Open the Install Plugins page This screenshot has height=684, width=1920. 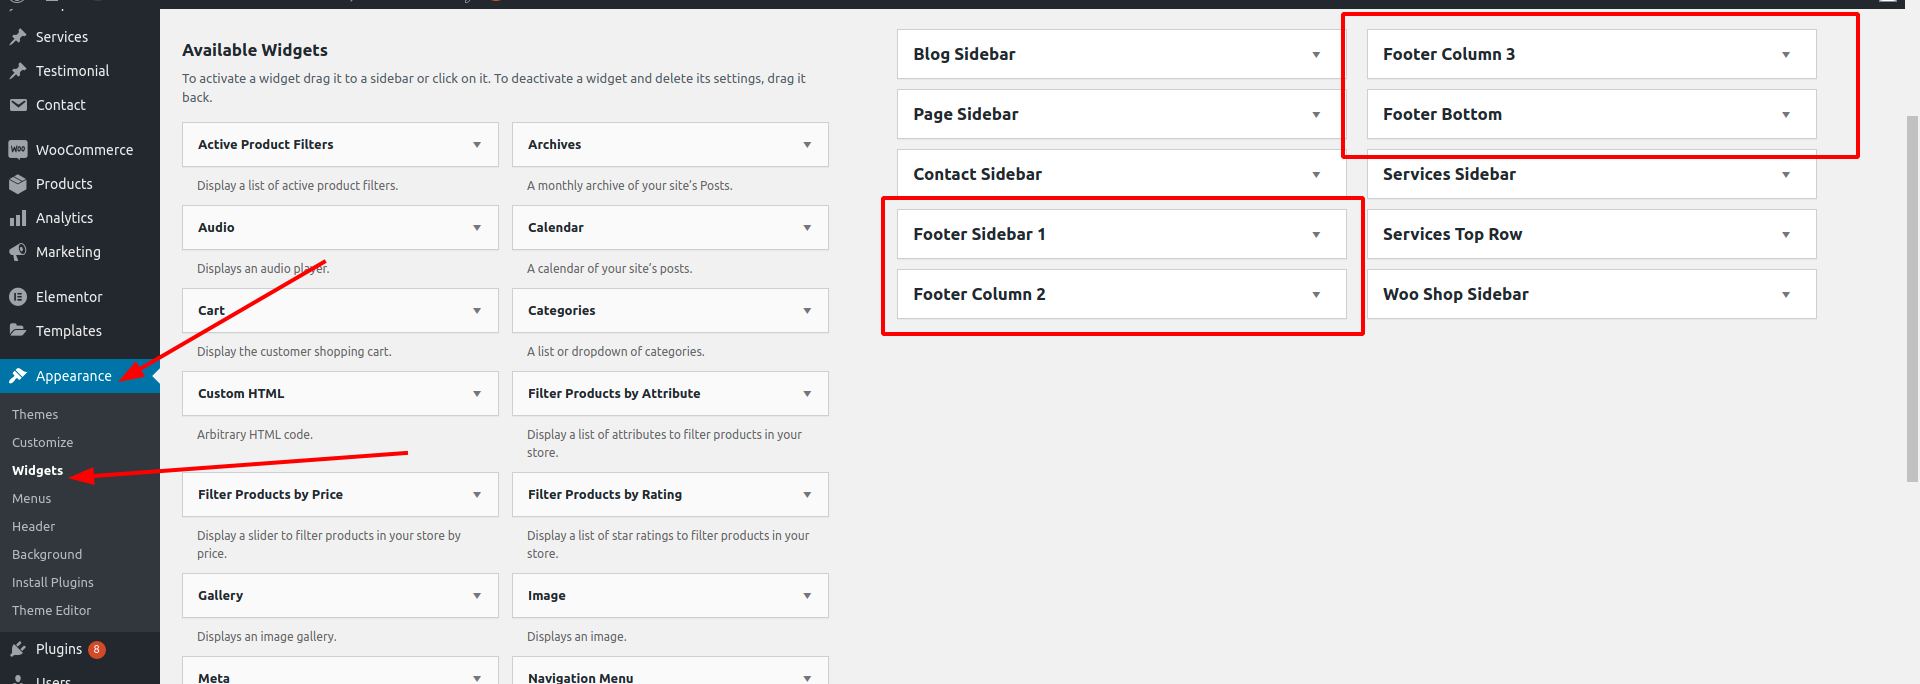[x=52, y=582]
